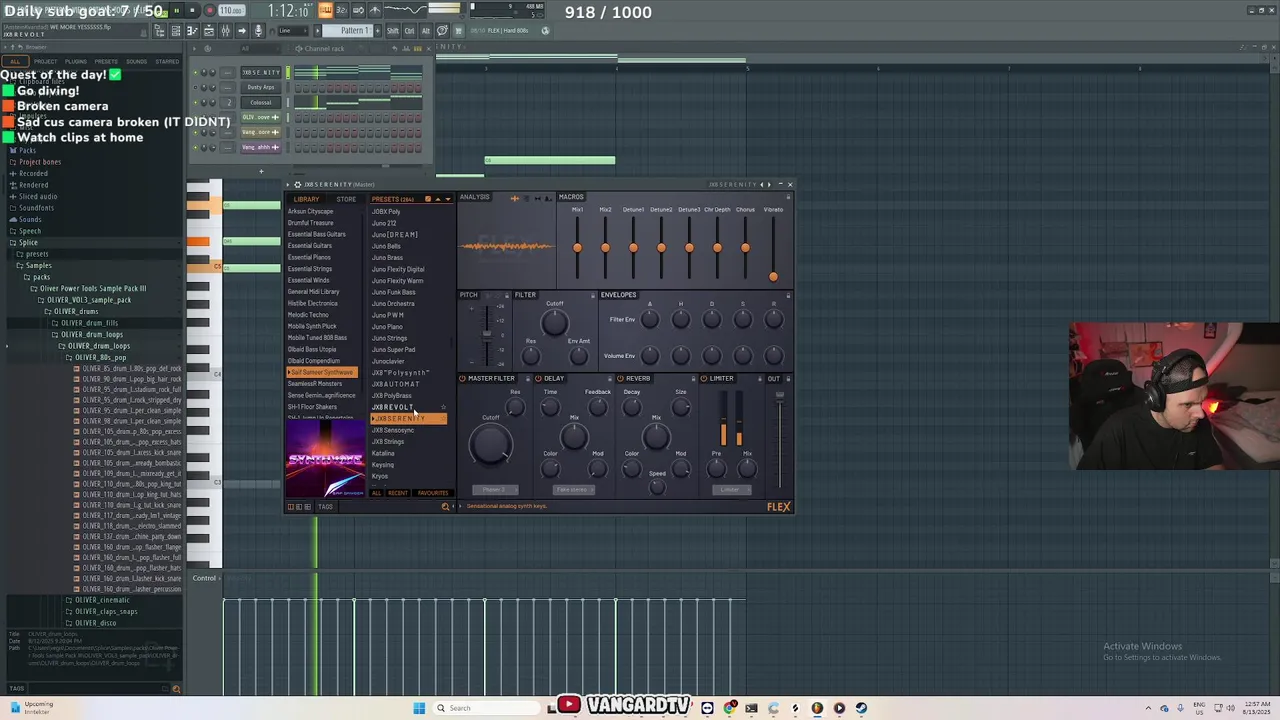This screenshot has width=1280, height=720.
Task: Open the Limiter type dropdown
Action: tap(731, 490)
